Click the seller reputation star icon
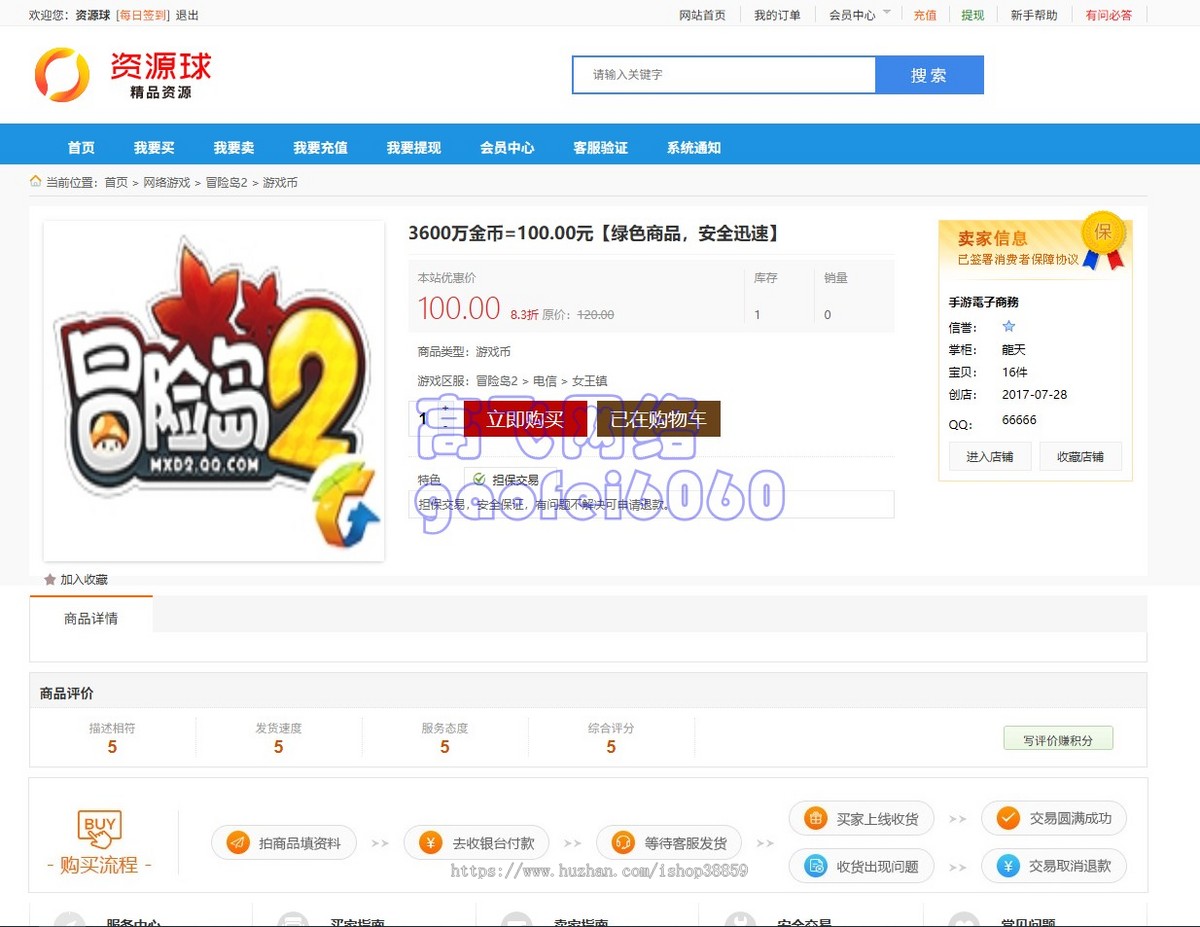 click(x=1009, y=327)
